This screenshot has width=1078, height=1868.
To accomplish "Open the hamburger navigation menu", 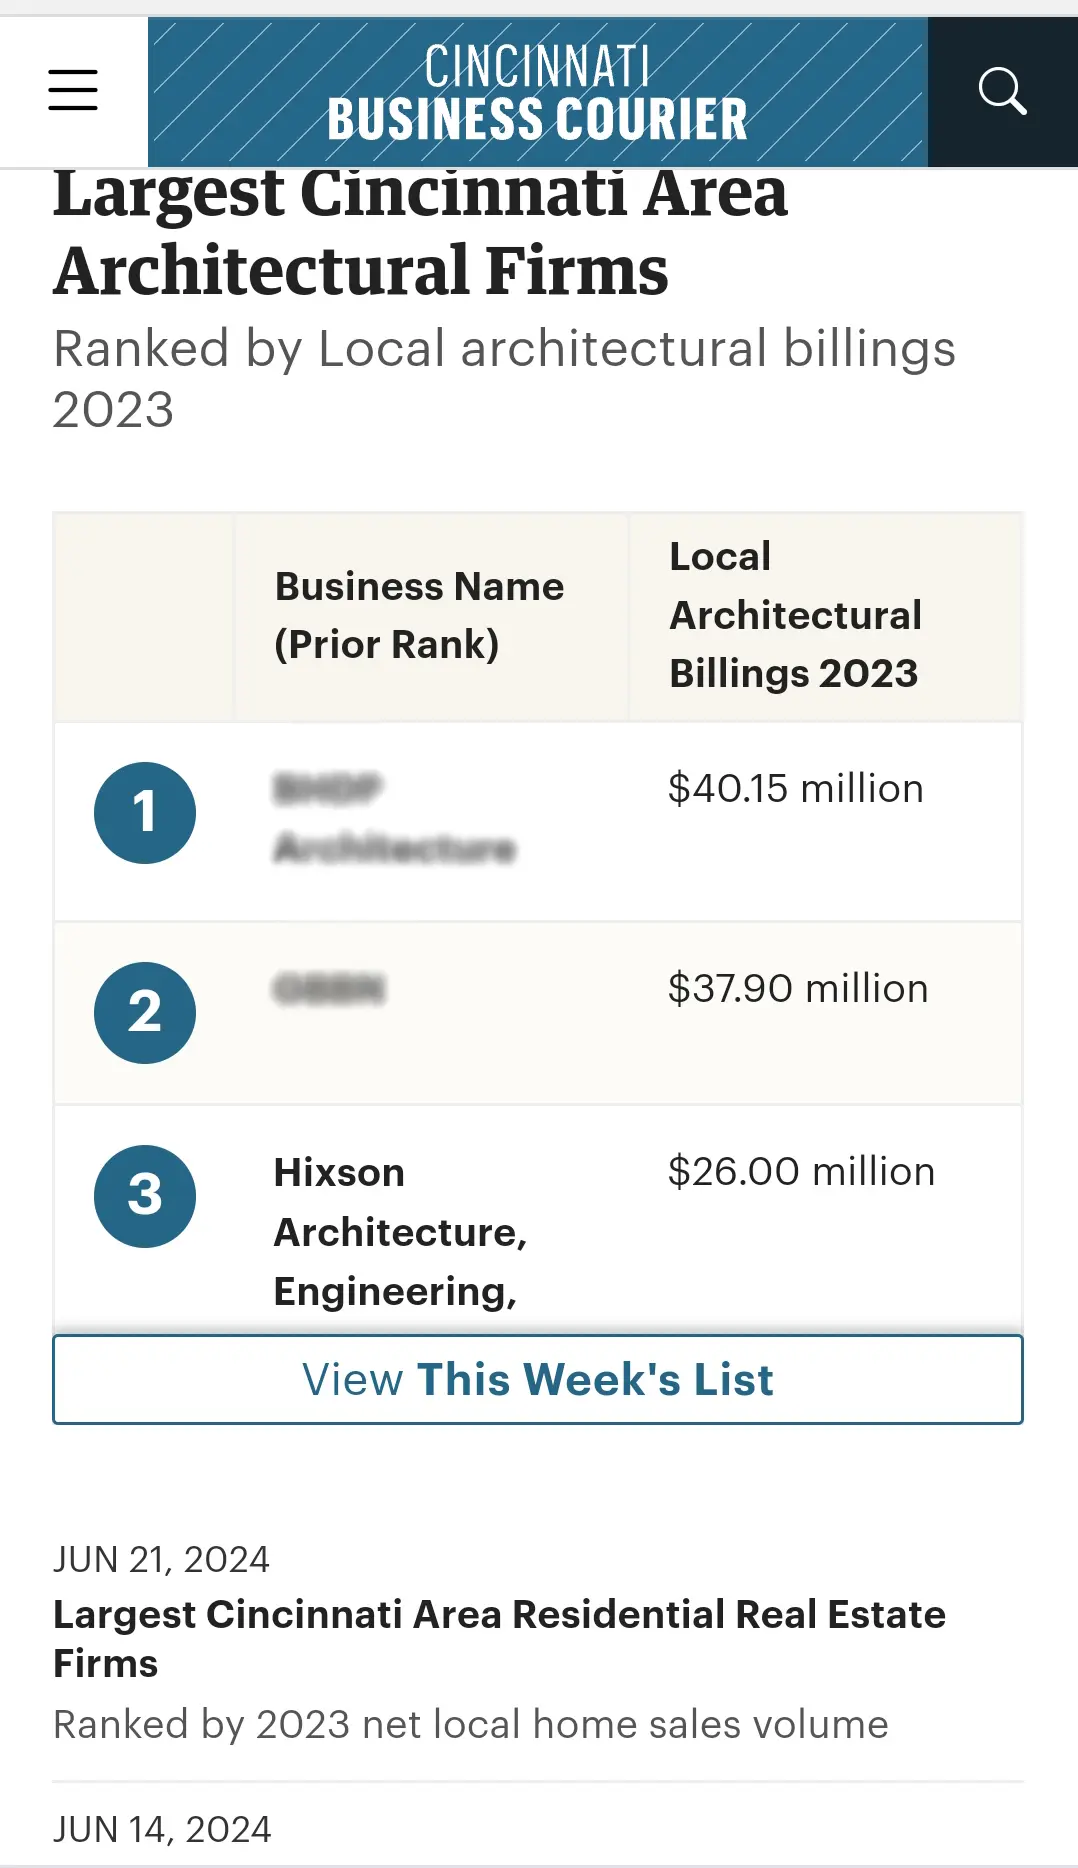I will coord(72,90).
